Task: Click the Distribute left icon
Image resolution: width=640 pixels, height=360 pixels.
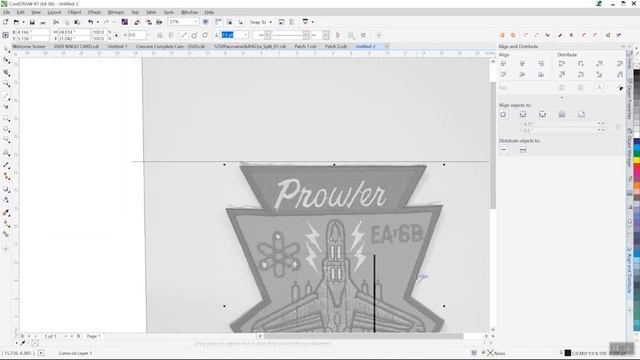Action: 562,64
